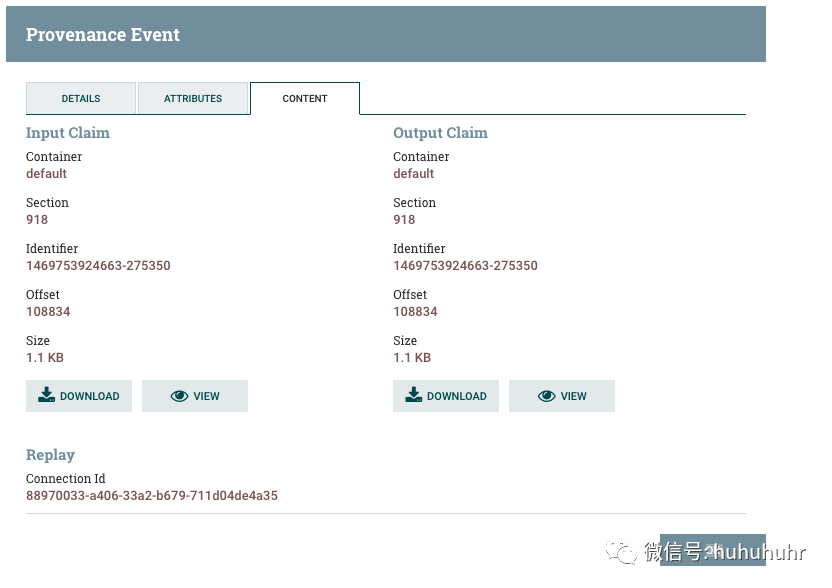
Task: Click the Input Claim heading
Action: (x=68, y=133)
